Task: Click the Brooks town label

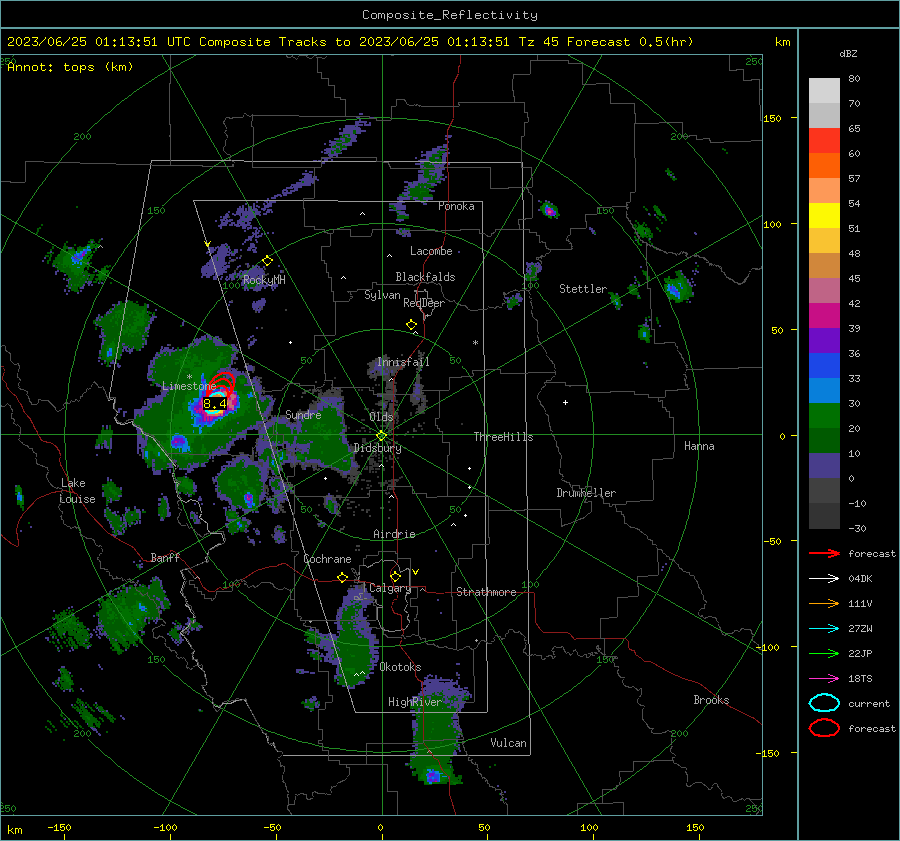Action: tap(711, 700)
